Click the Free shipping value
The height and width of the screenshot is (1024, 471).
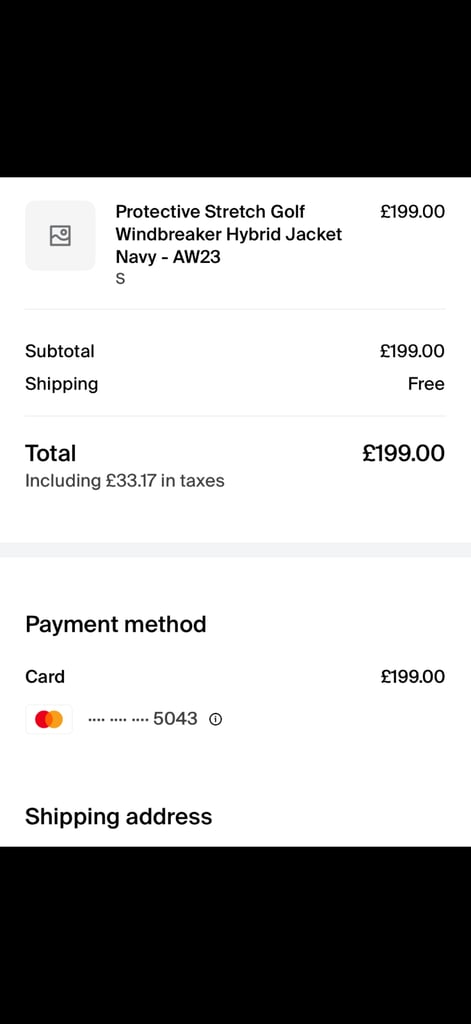426,384
